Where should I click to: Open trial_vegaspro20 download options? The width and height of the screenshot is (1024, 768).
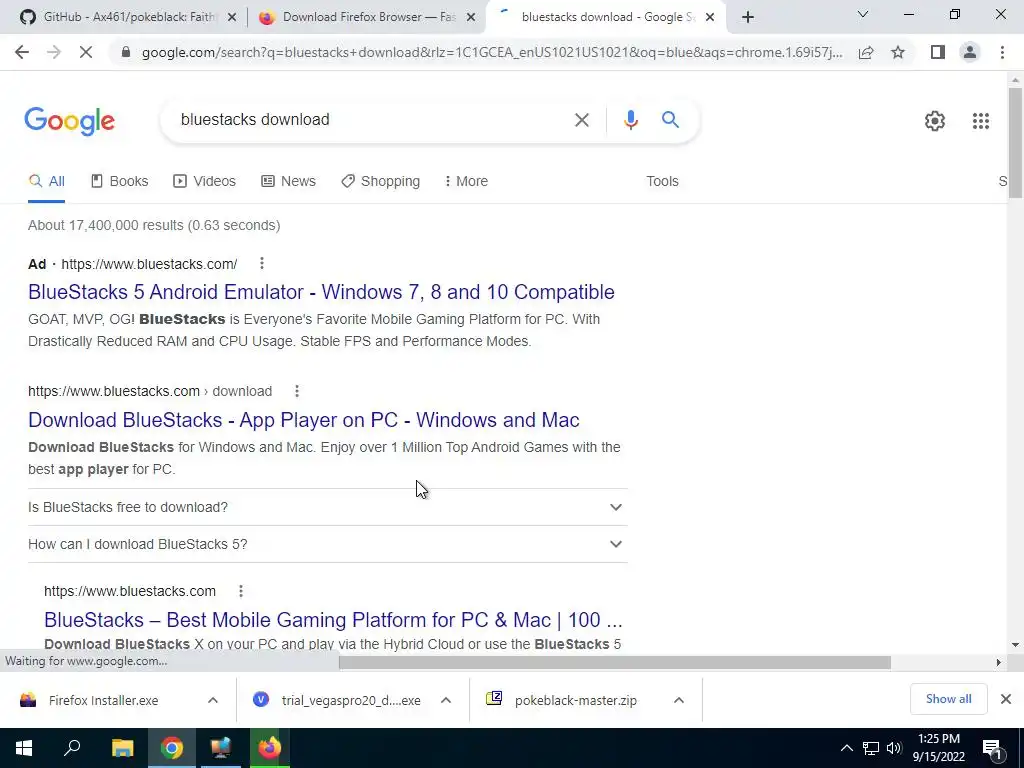tap(446, 700)
